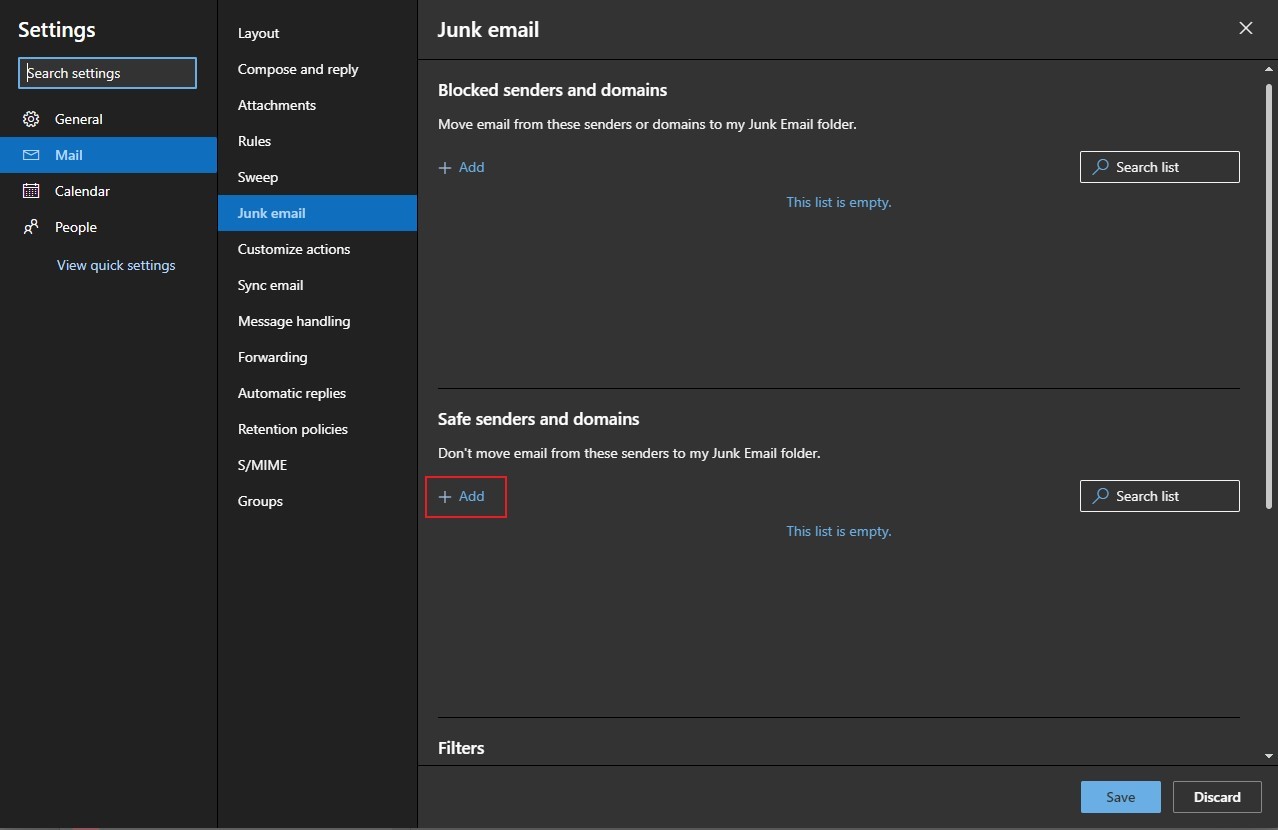Click the Calendar icon in sidebar
The width and height of the screenshot is (1278, 830).
coord(31,191)
